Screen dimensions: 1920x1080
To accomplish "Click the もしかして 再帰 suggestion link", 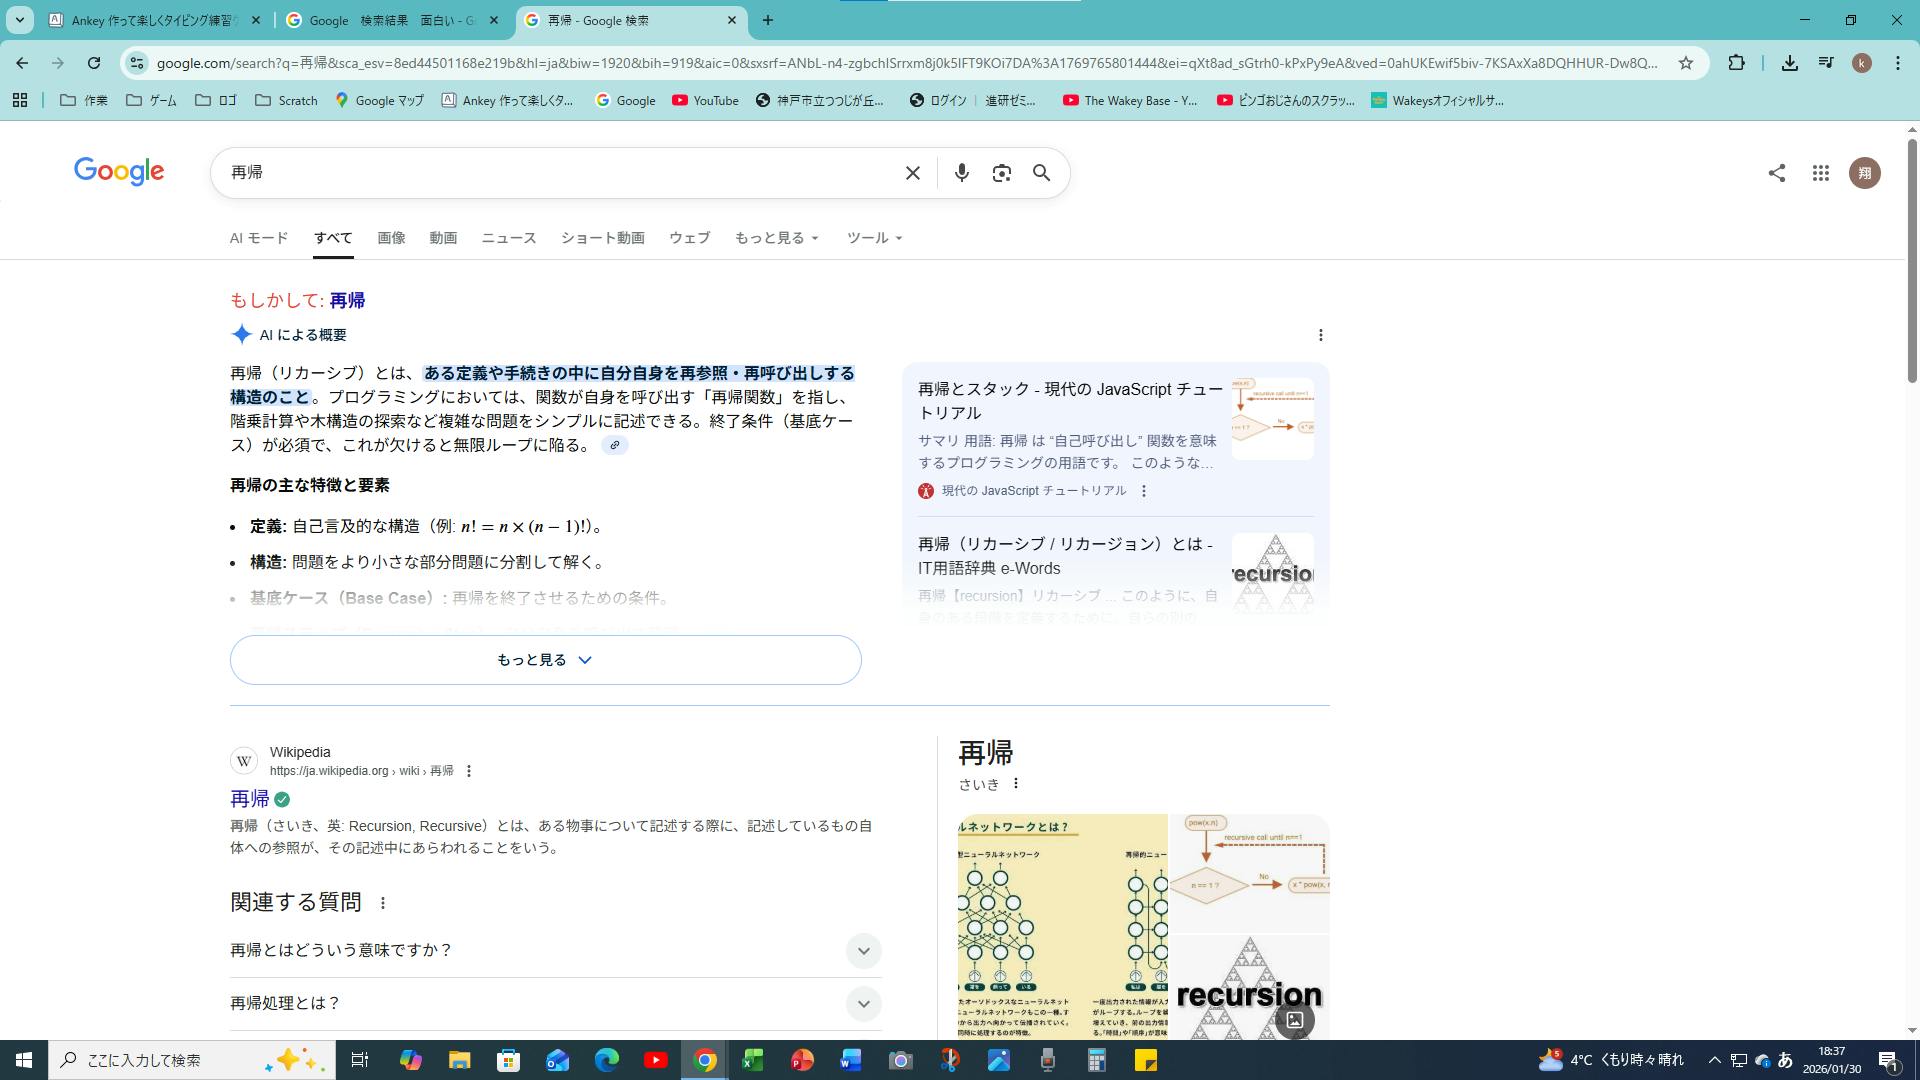I will pos(347,300).
